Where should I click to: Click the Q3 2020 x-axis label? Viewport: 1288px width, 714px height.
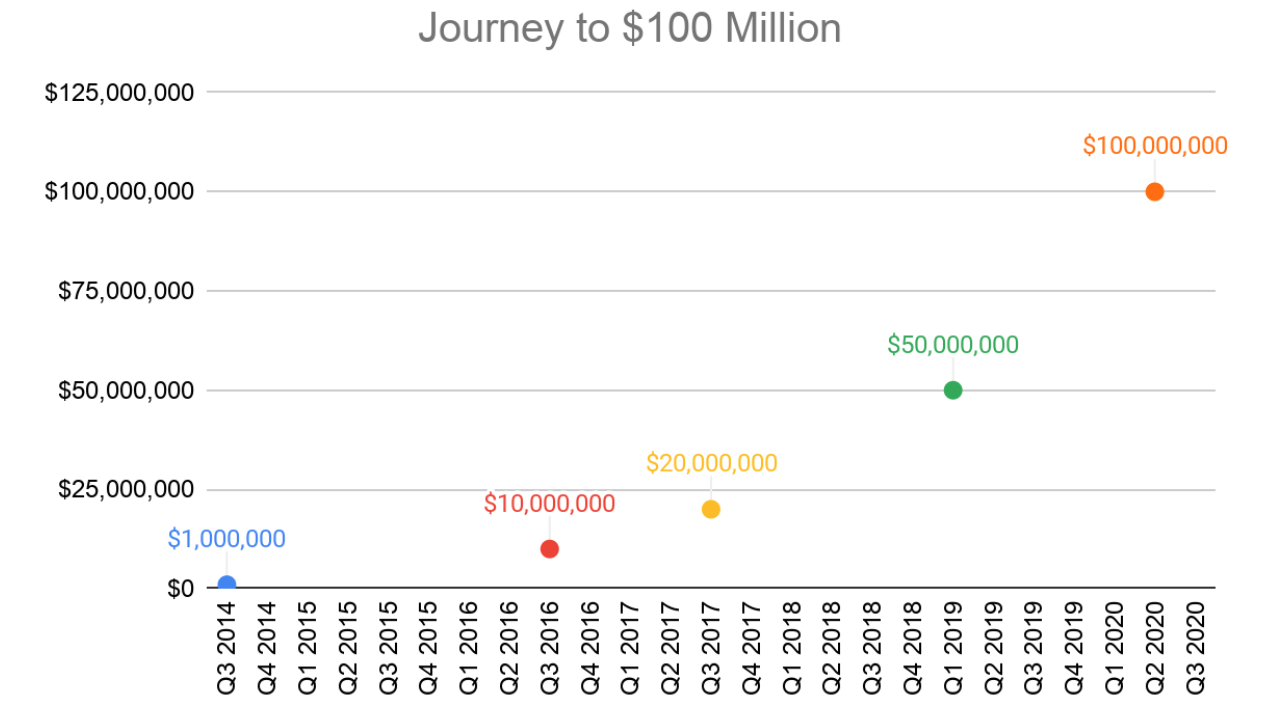click(x=1195, y=646)
